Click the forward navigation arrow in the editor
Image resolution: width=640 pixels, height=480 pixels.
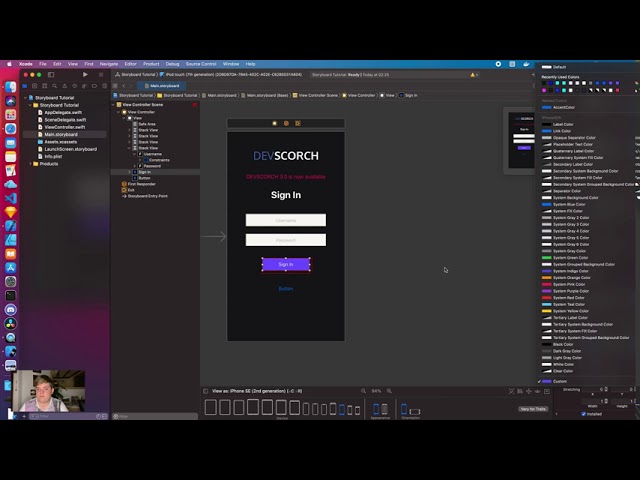(131, 86)
